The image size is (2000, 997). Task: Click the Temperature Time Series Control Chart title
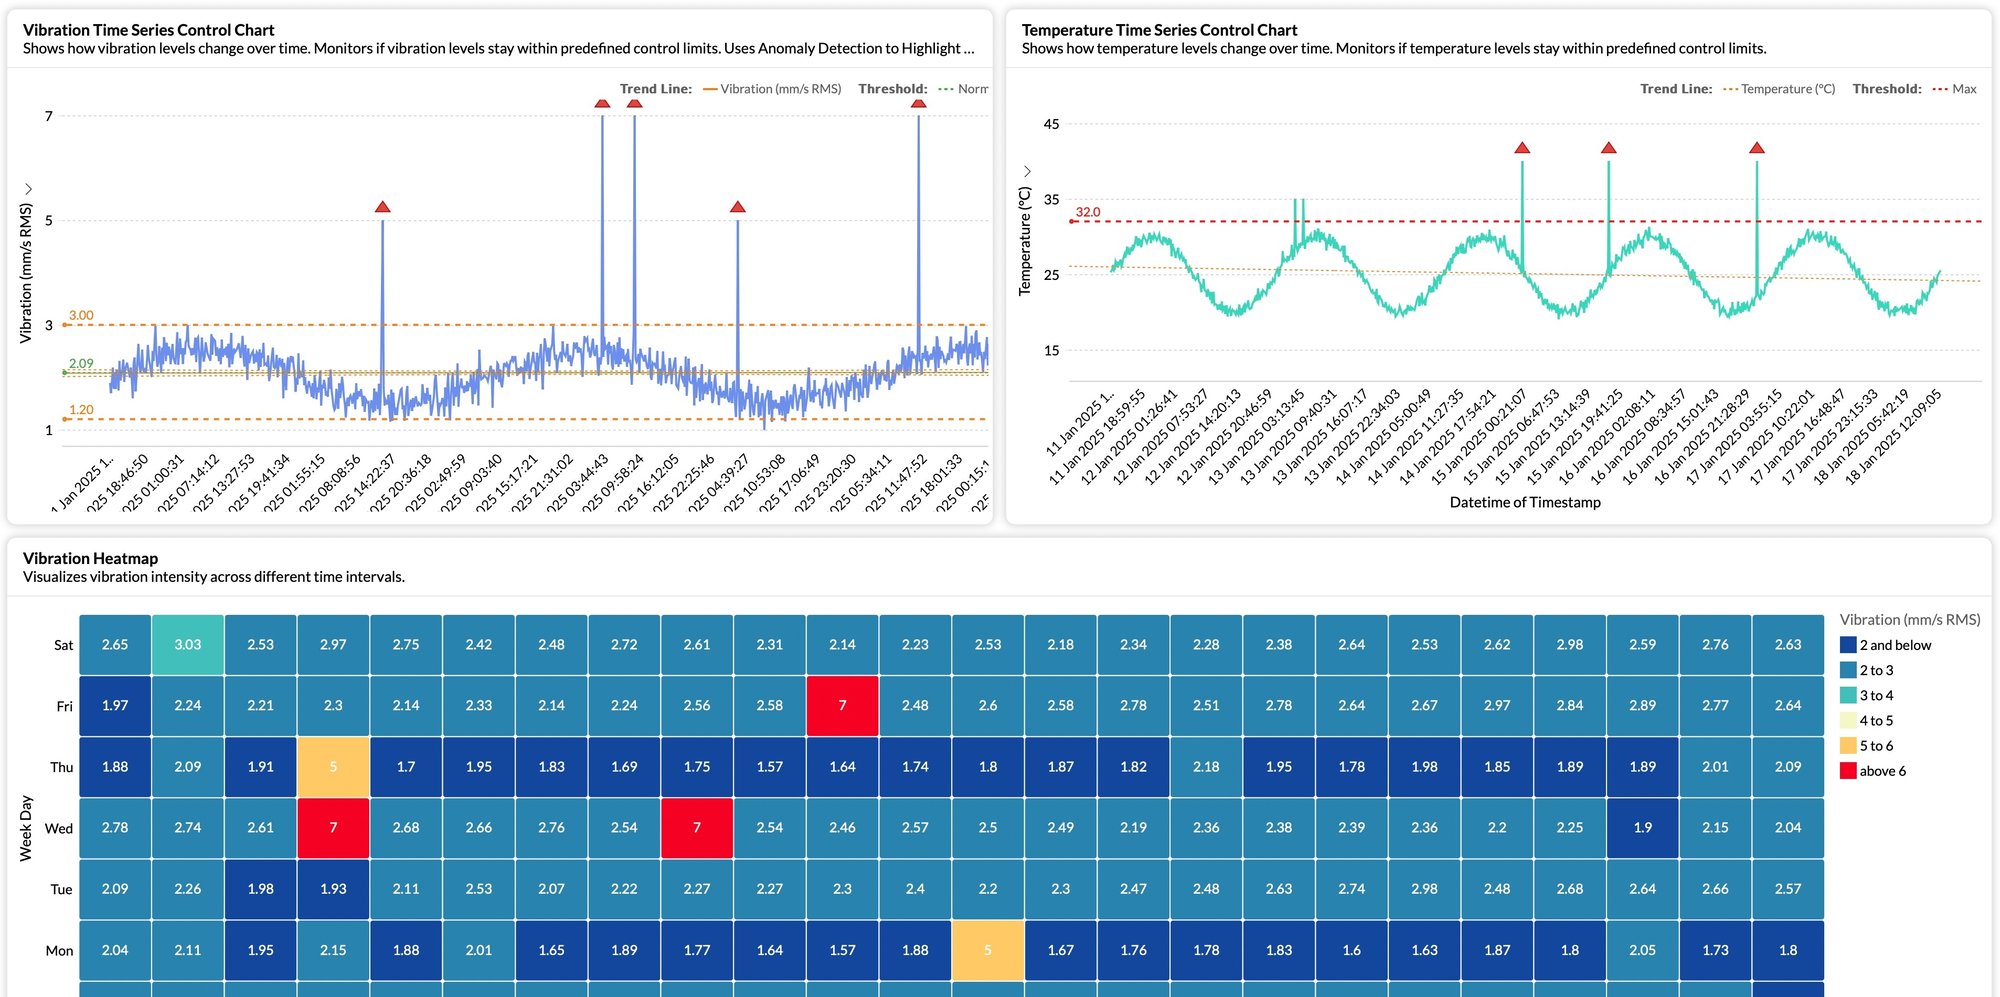tap(1160, 30)
